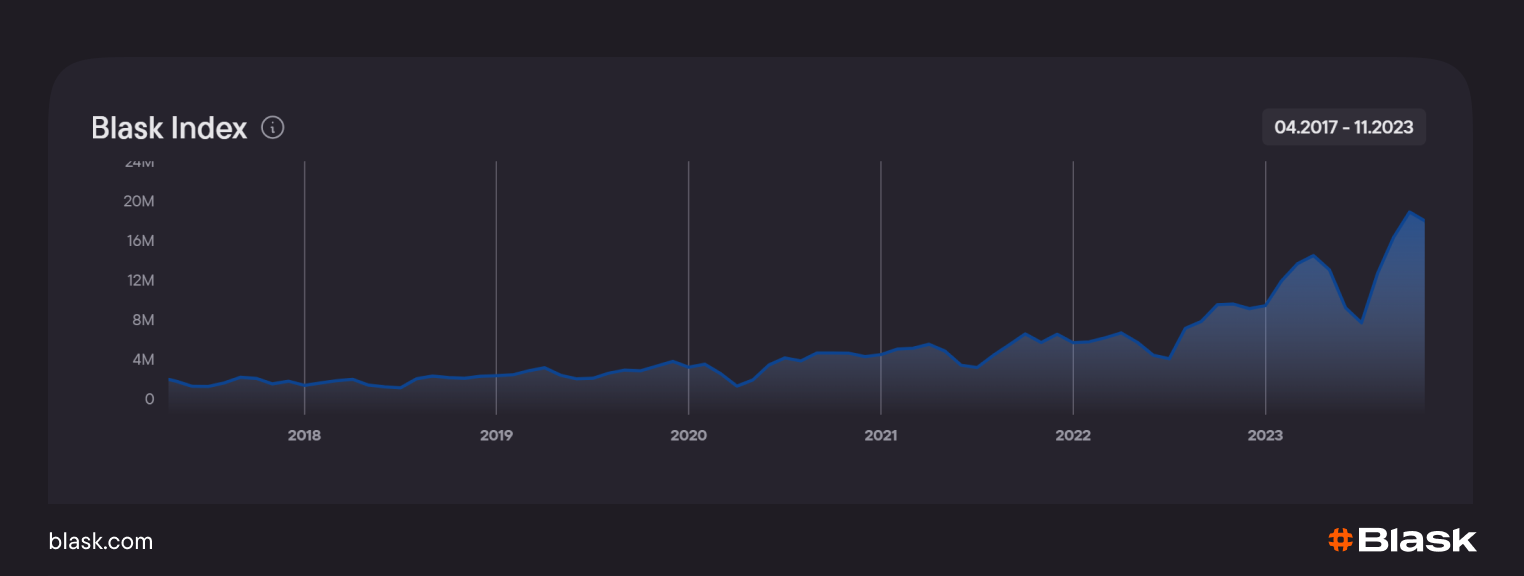Open the blask.com link
The height and width of the screenshot is (576, 1524).
(101, 541)
